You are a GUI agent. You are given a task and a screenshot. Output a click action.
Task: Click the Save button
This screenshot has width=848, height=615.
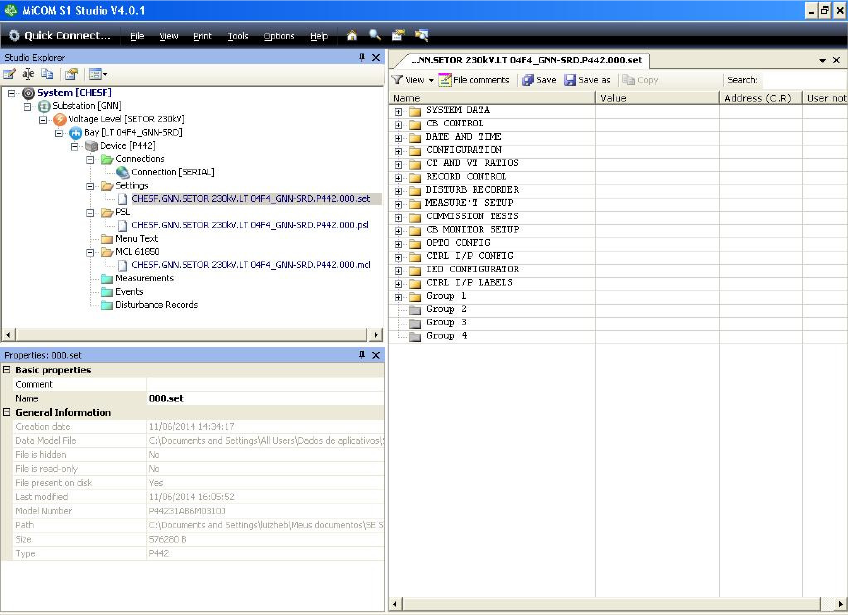point(539,80)
